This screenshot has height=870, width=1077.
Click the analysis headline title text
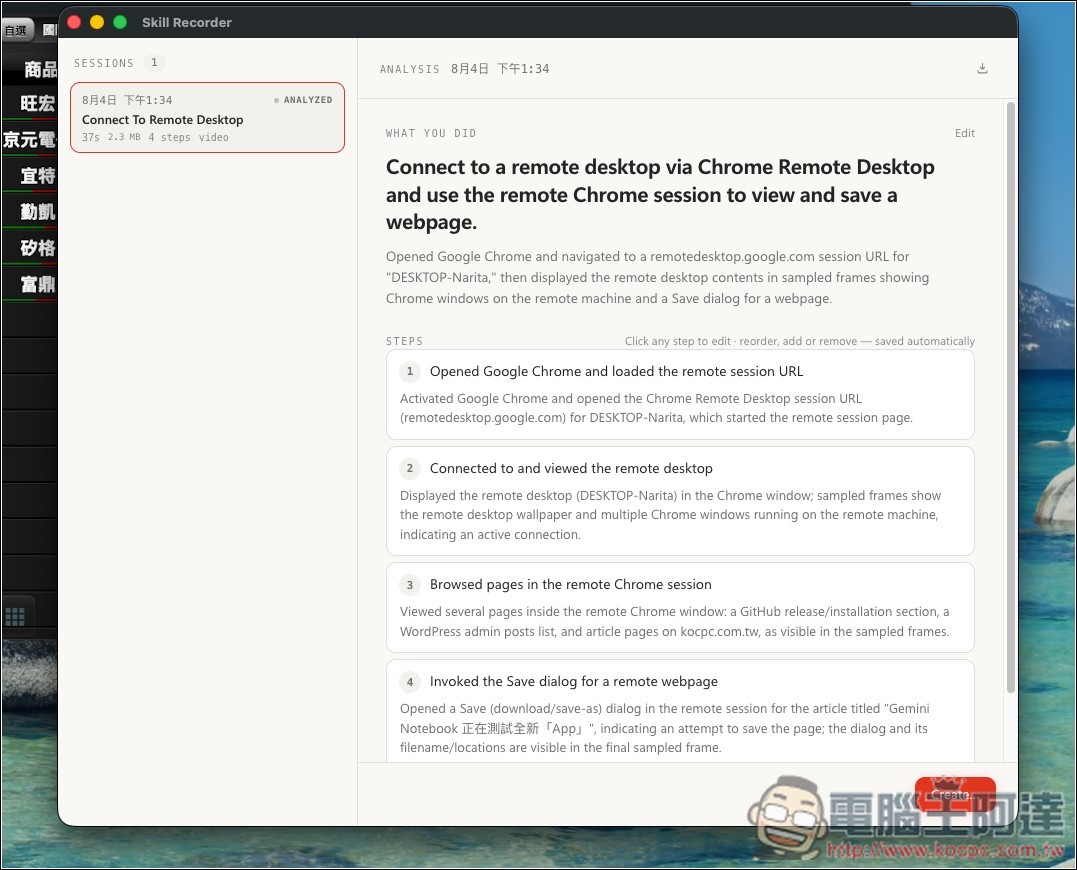pos(660,194)
